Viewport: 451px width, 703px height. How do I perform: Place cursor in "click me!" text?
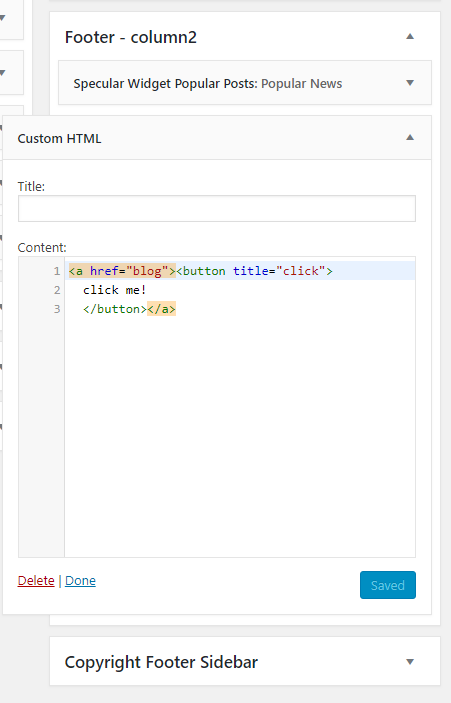[114, 290]
